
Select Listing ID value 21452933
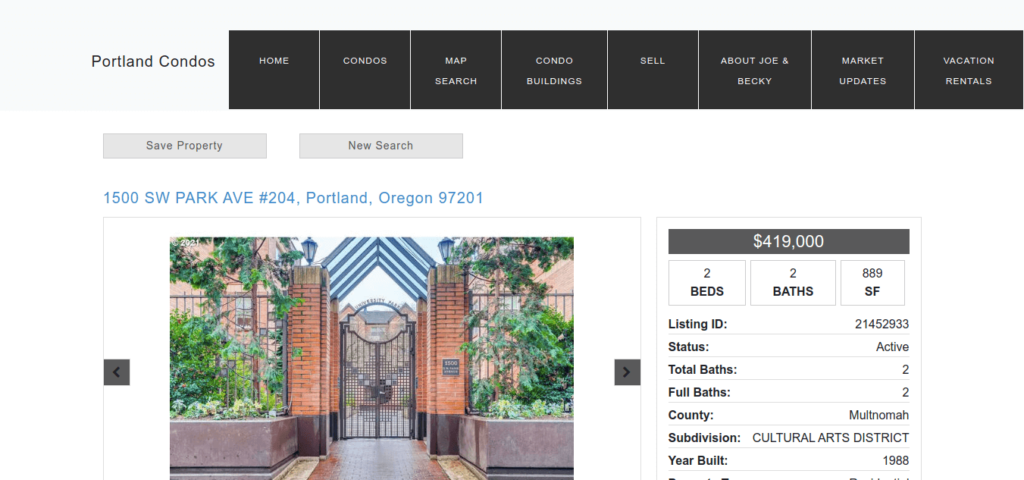tap(882, 325)
